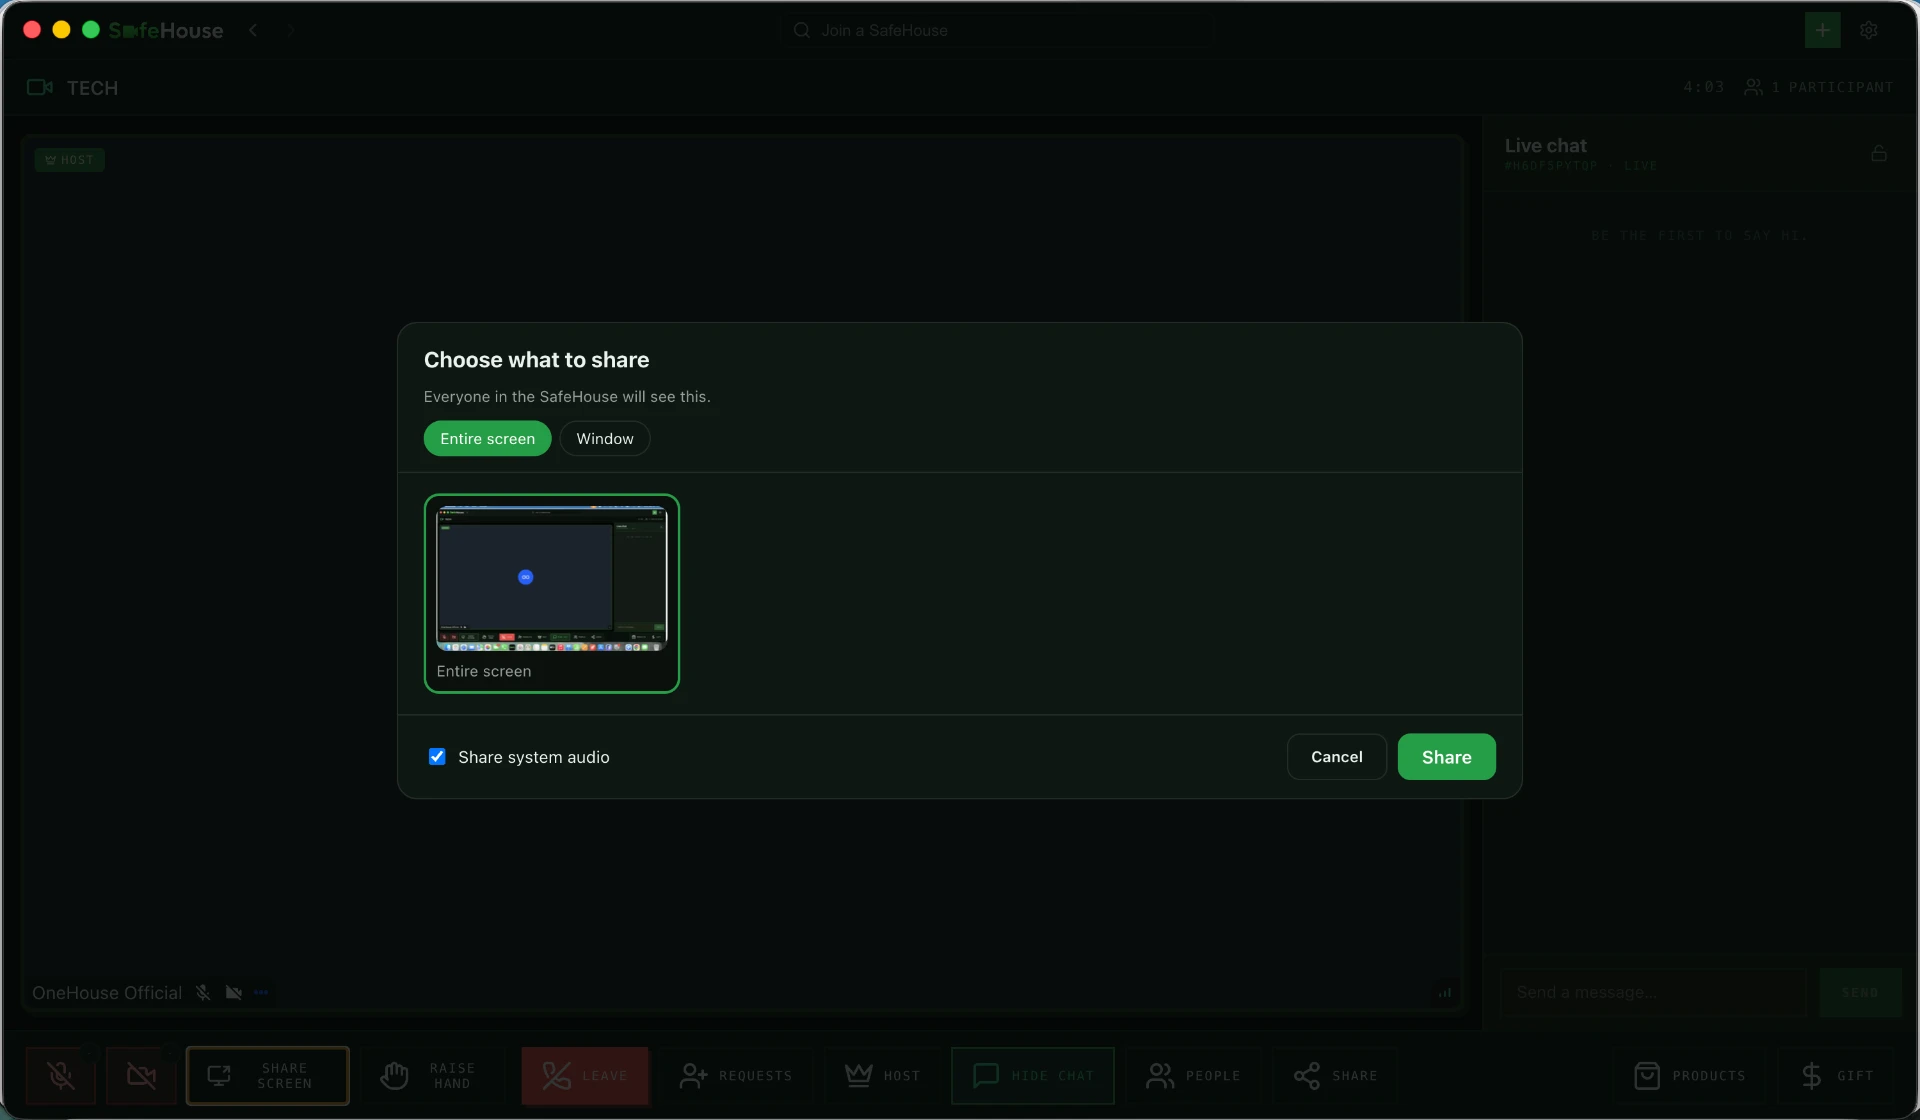Open the connection stats bars icon
The image size is (1920, 1120).
pyautogui.click(x=1445, y=992)
